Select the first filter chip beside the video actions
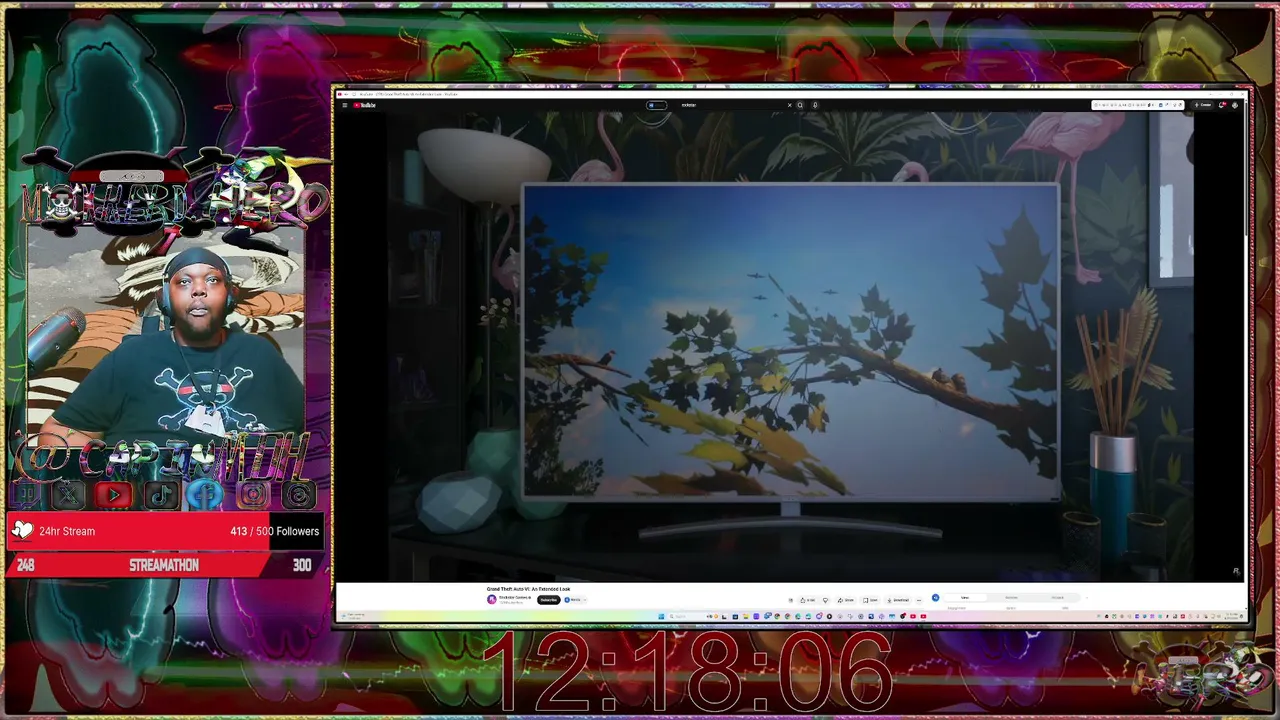Screen dimensions: 1280x720 [x=965, y=598]
